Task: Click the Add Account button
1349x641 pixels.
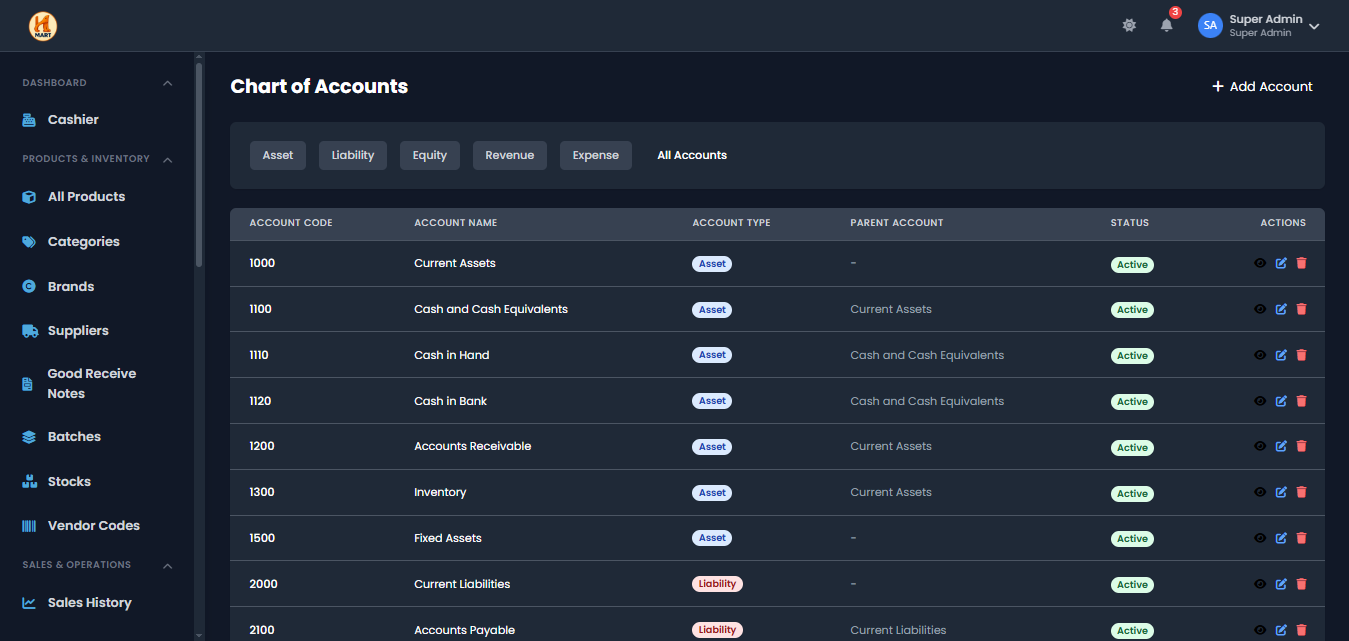Action: (x=1262, y=87)
